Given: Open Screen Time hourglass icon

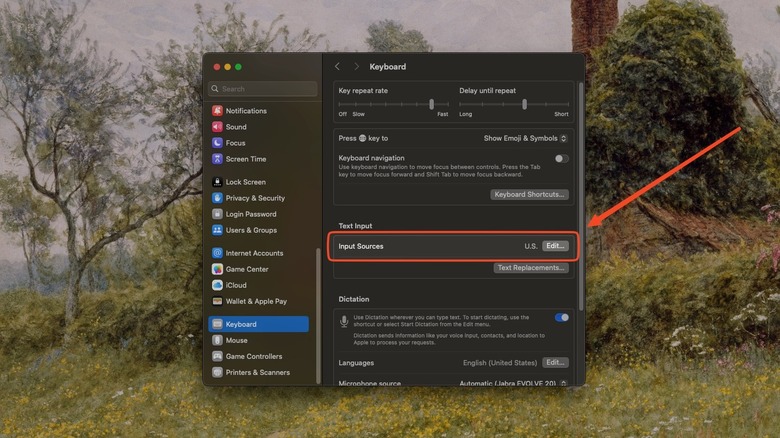Looking at the screenshot, I should click(217, 159).
